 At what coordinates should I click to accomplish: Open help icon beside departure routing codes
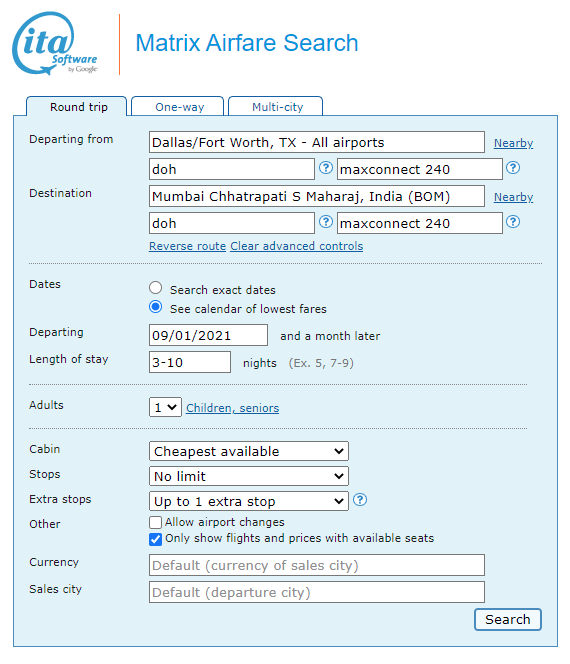326,168
